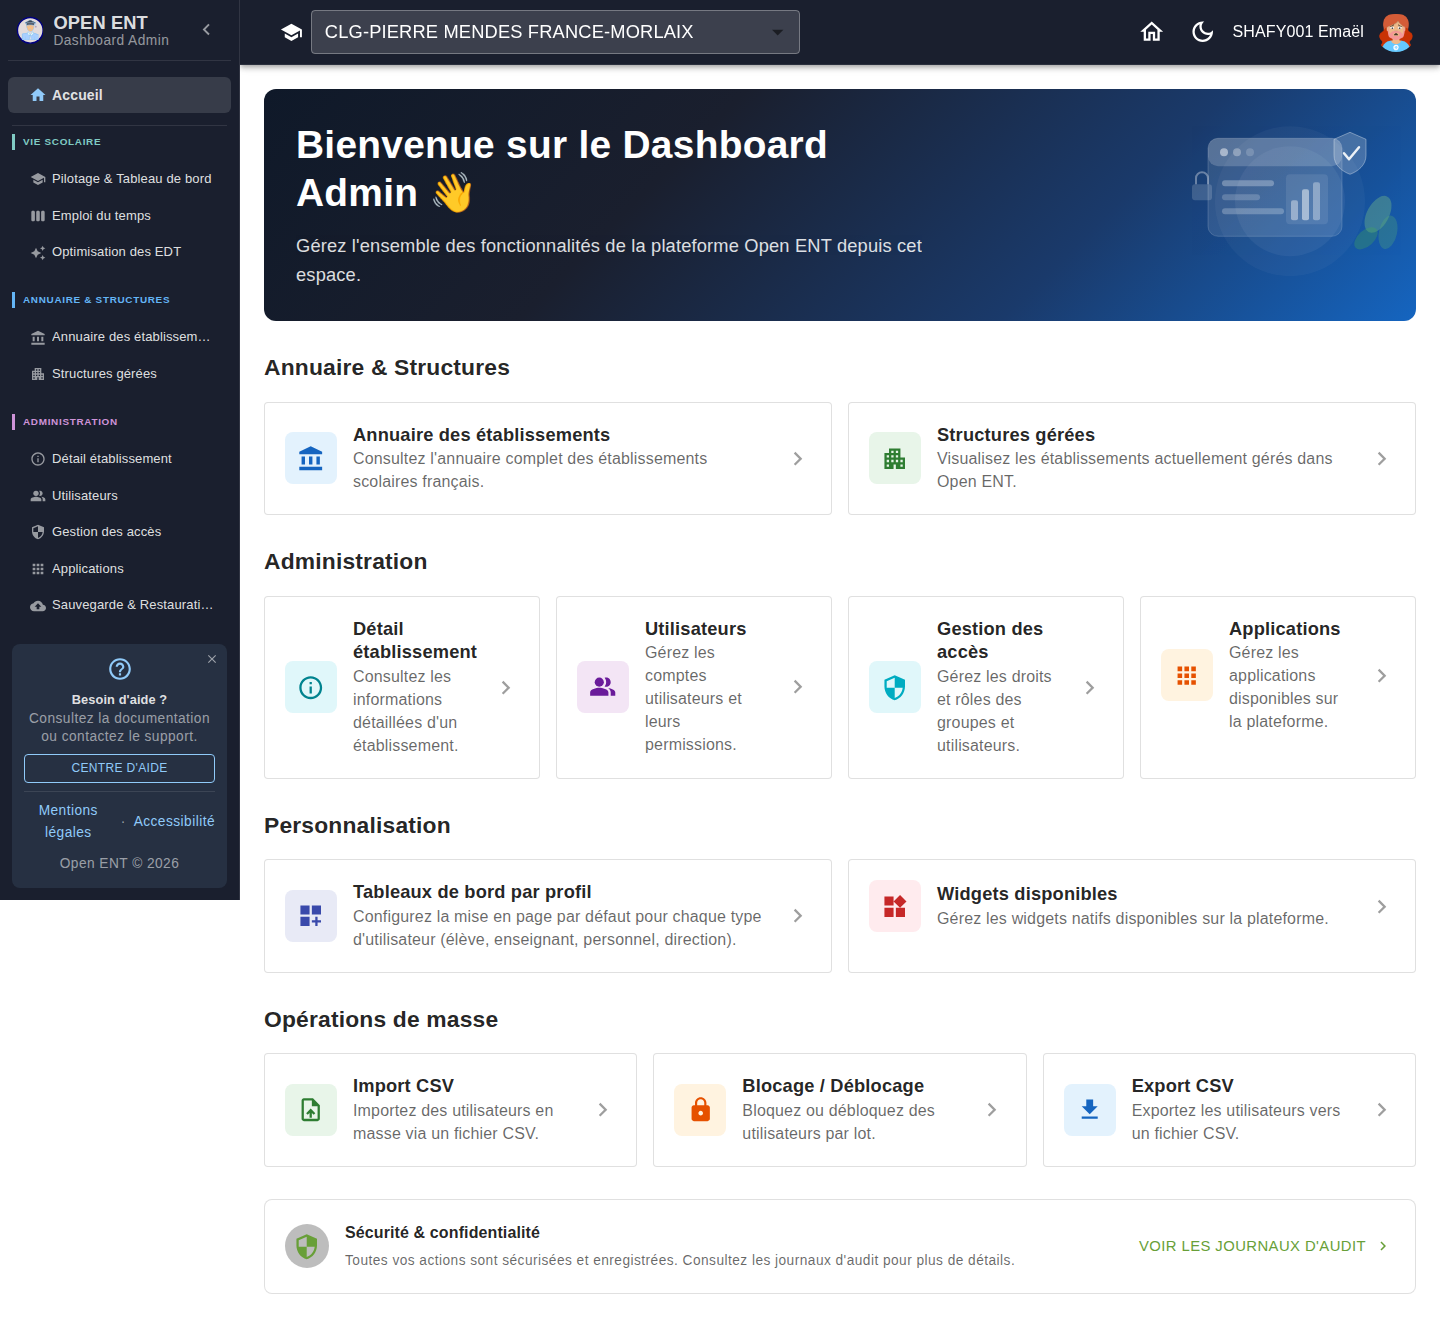Viewport: 1440px width, 1318px height.
Task: Click the Structures gérées building icon
Action: (x=895, y=458)
